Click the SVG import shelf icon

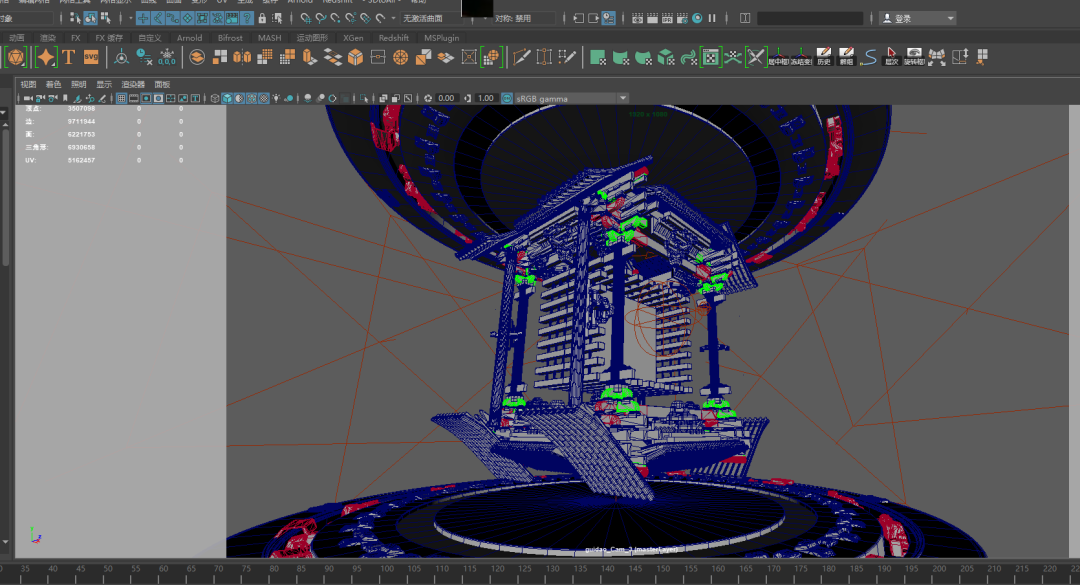[92, 57]
